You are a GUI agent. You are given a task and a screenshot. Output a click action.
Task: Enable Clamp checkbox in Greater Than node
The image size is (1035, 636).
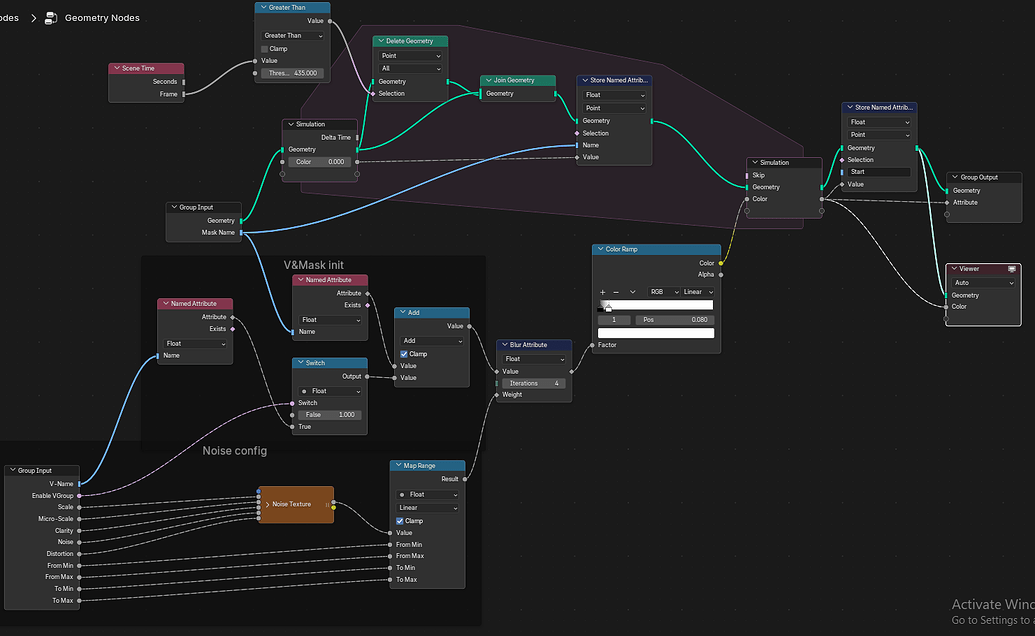pos(265,49)
